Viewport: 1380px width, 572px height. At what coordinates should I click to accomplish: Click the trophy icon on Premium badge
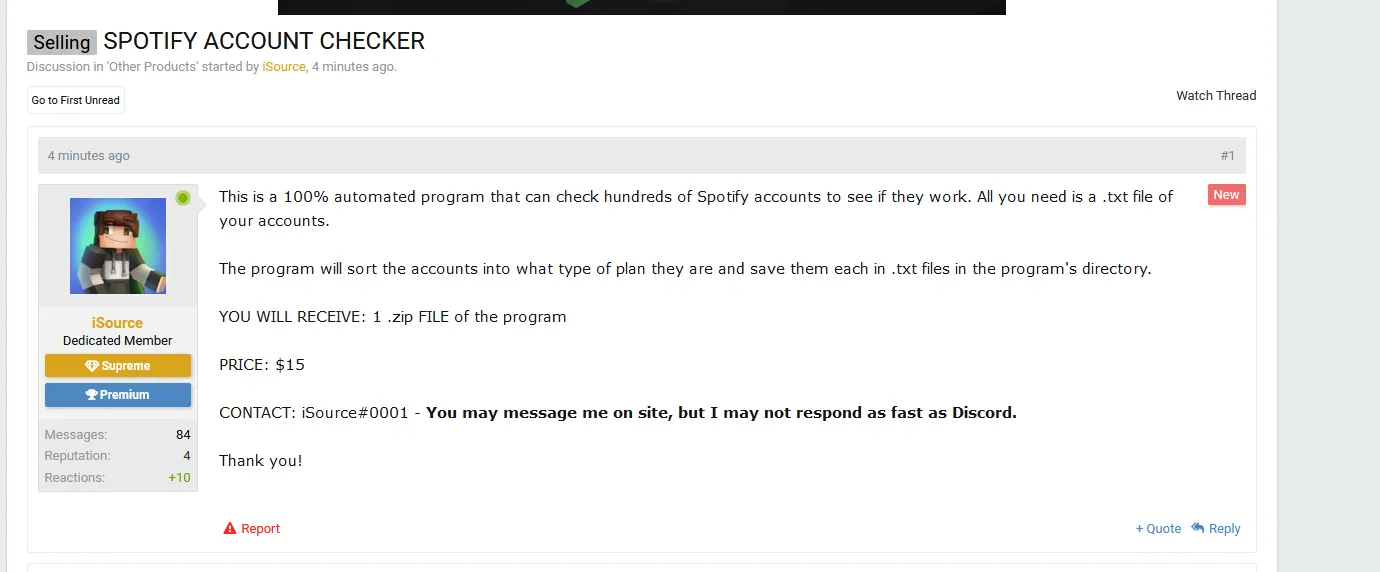[92, 395]
